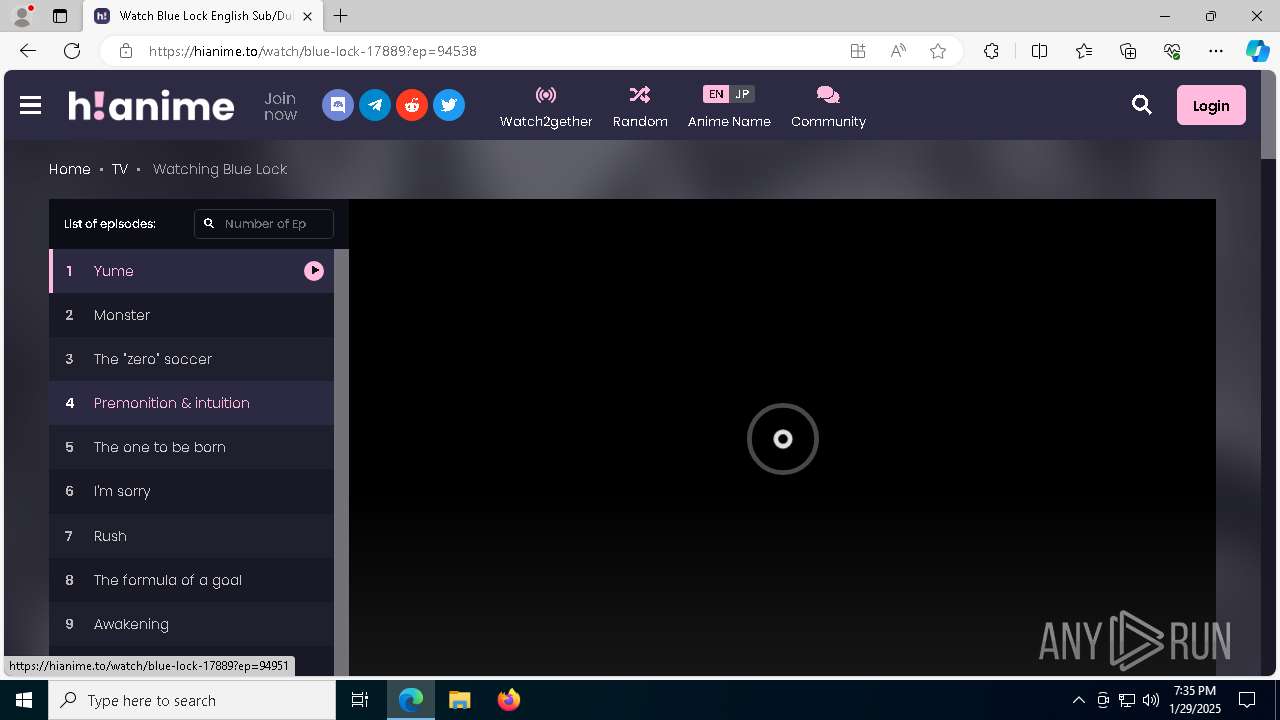The image size is (1280, 720).
Task: Select the Watch Blue Lock tab
Action: (x=203, y=16)
